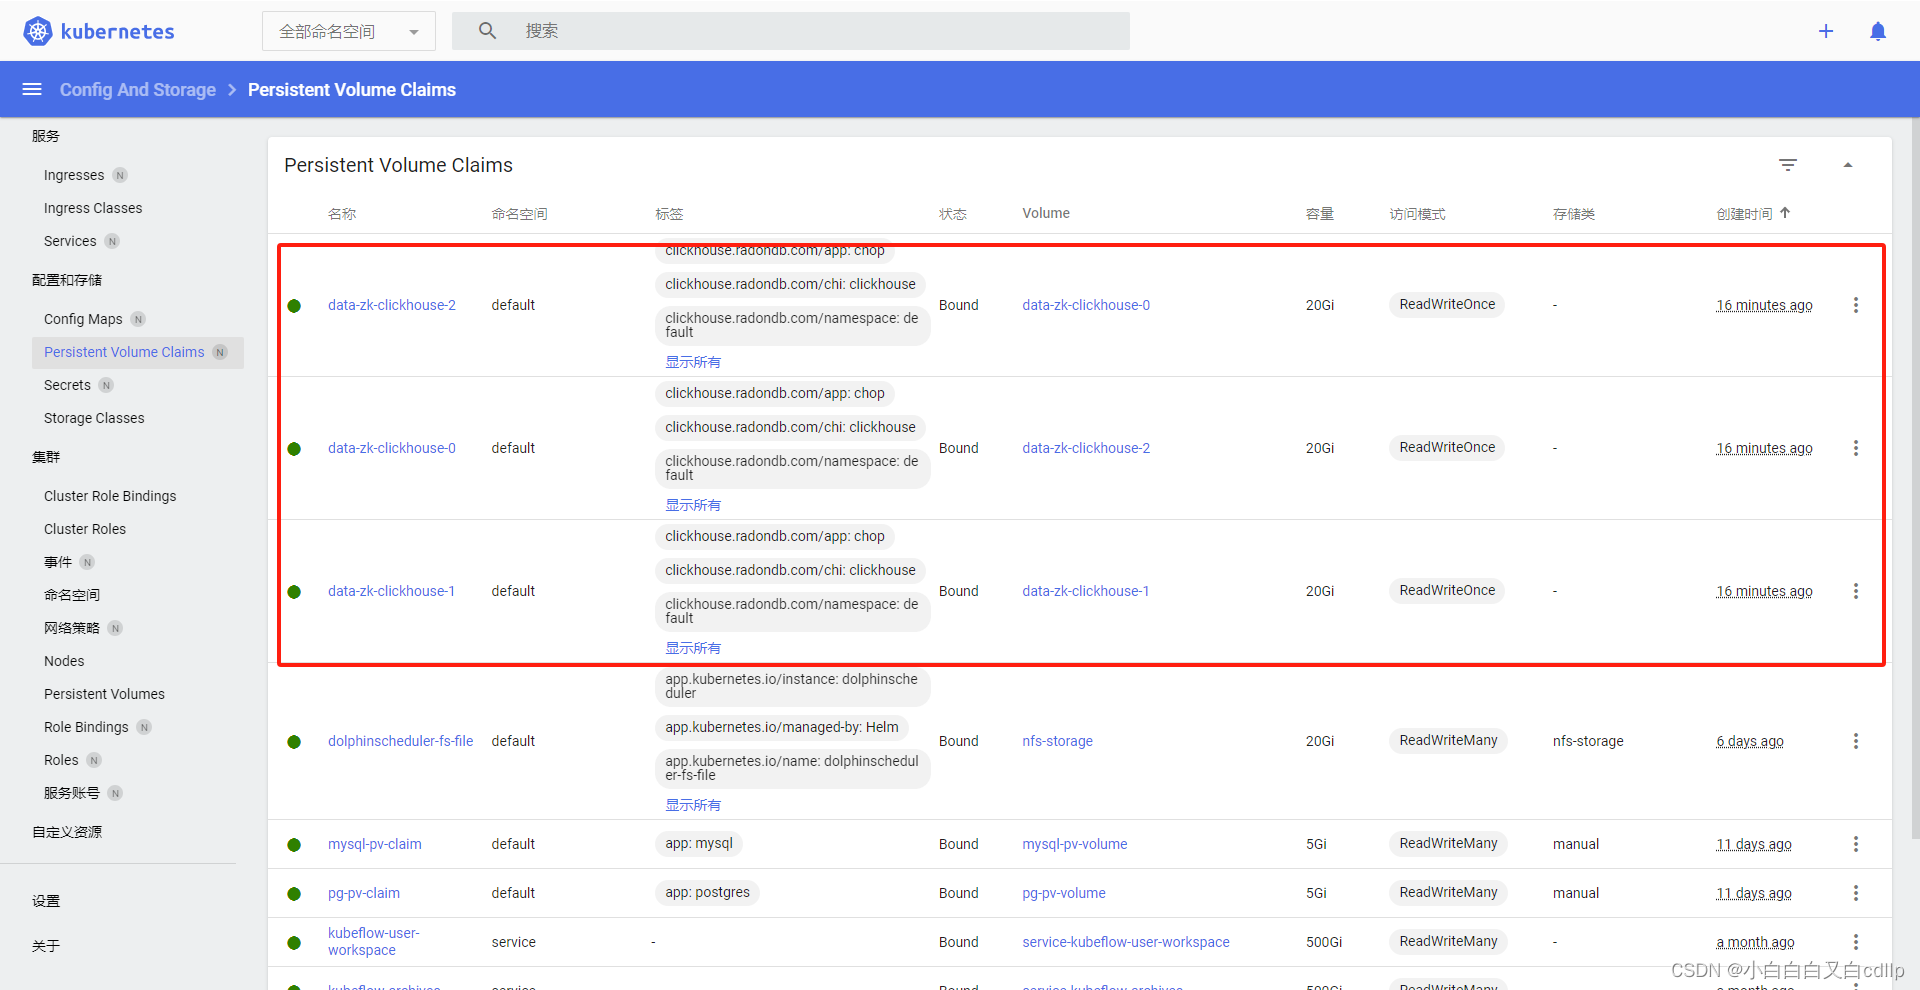
Task: Open 事件 events in sidebar
Action: pos(58,562)
